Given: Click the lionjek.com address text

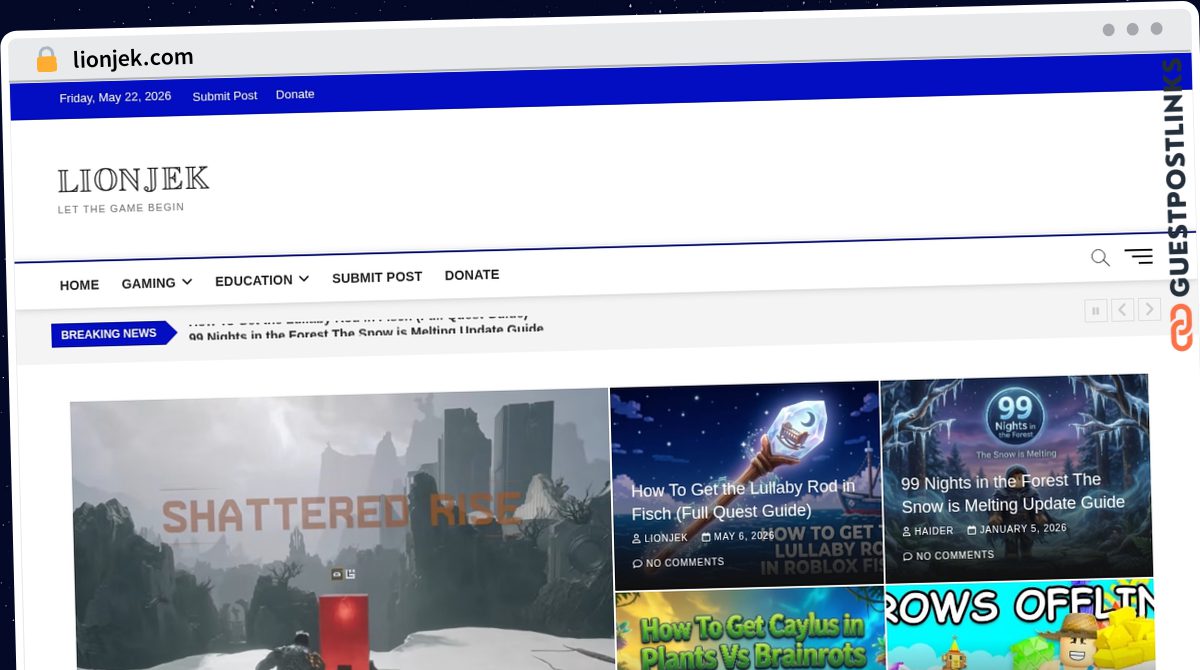Looking at the screenshot, I should [x=133, y=59].
